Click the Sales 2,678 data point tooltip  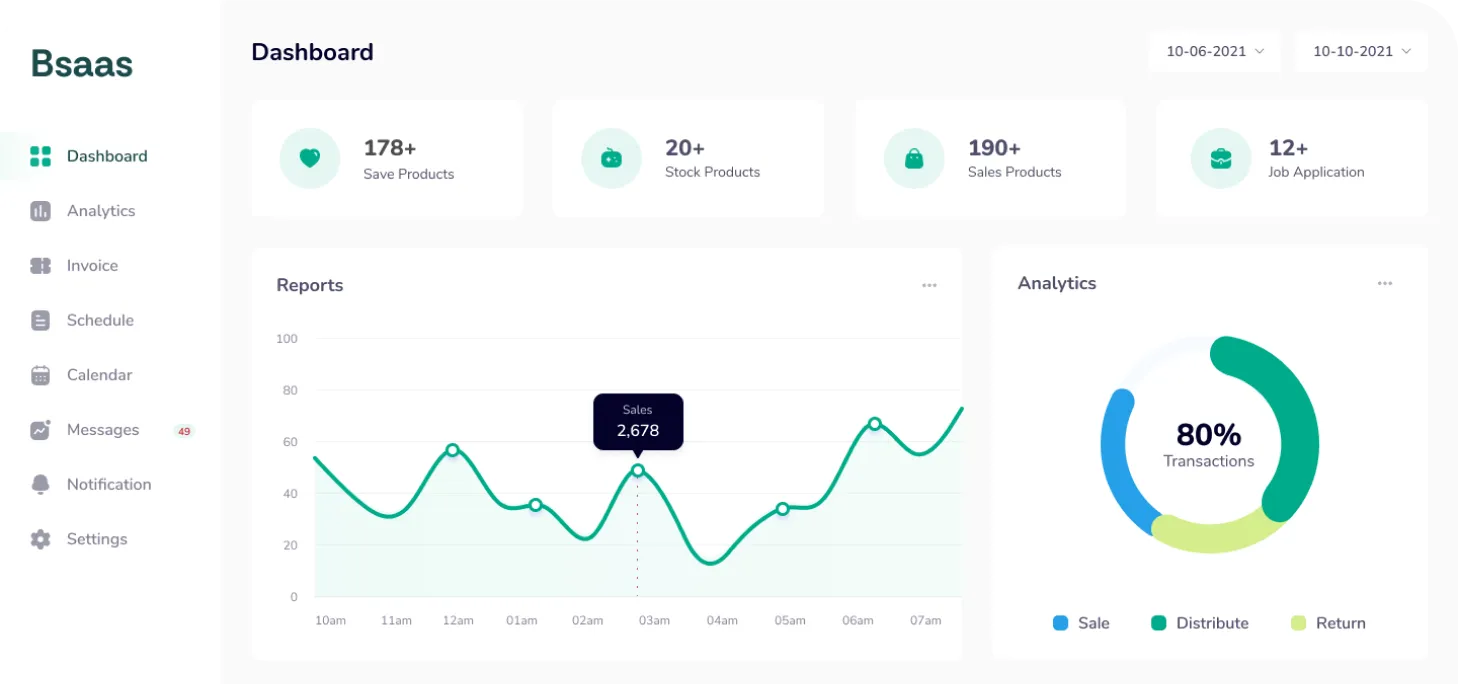[x=638, y=421]
